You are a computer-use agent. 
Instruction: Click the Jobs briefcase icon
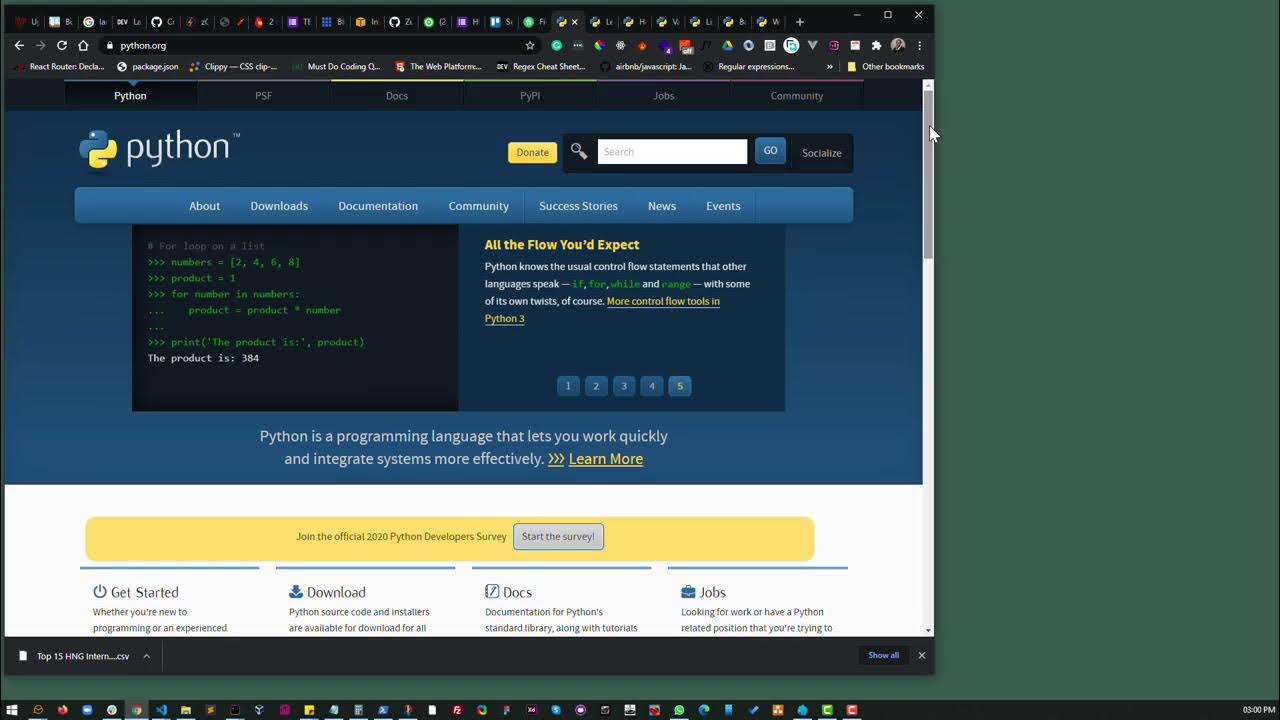tap(688, 592)
